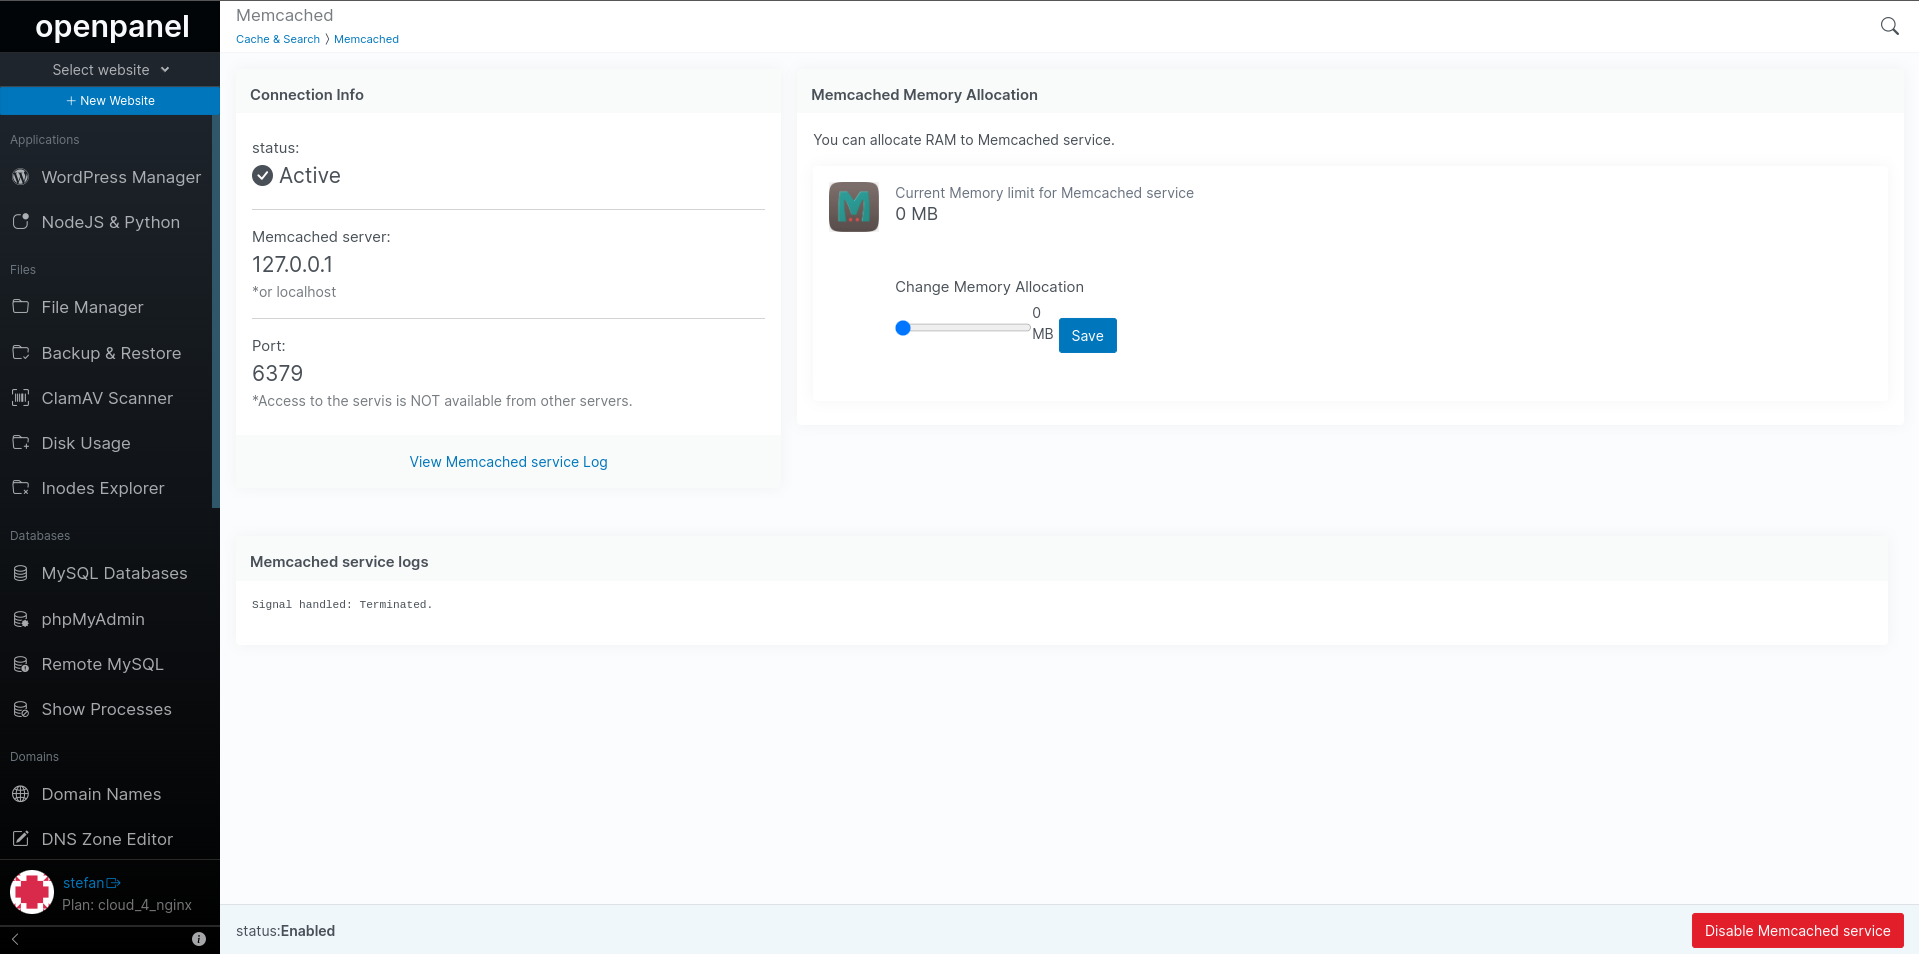1919x954 pixels.
Task: Expand the Select website dropdown
Action: pyautogui.click(x=110, y=70)
